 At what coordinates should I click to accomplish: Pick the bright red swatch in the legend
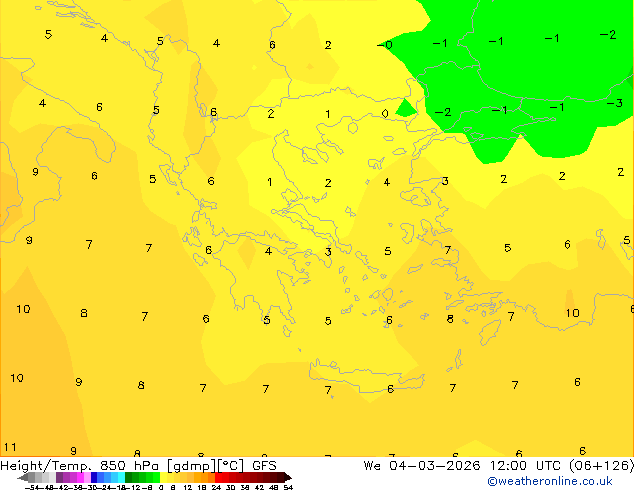tap(218, 477)
